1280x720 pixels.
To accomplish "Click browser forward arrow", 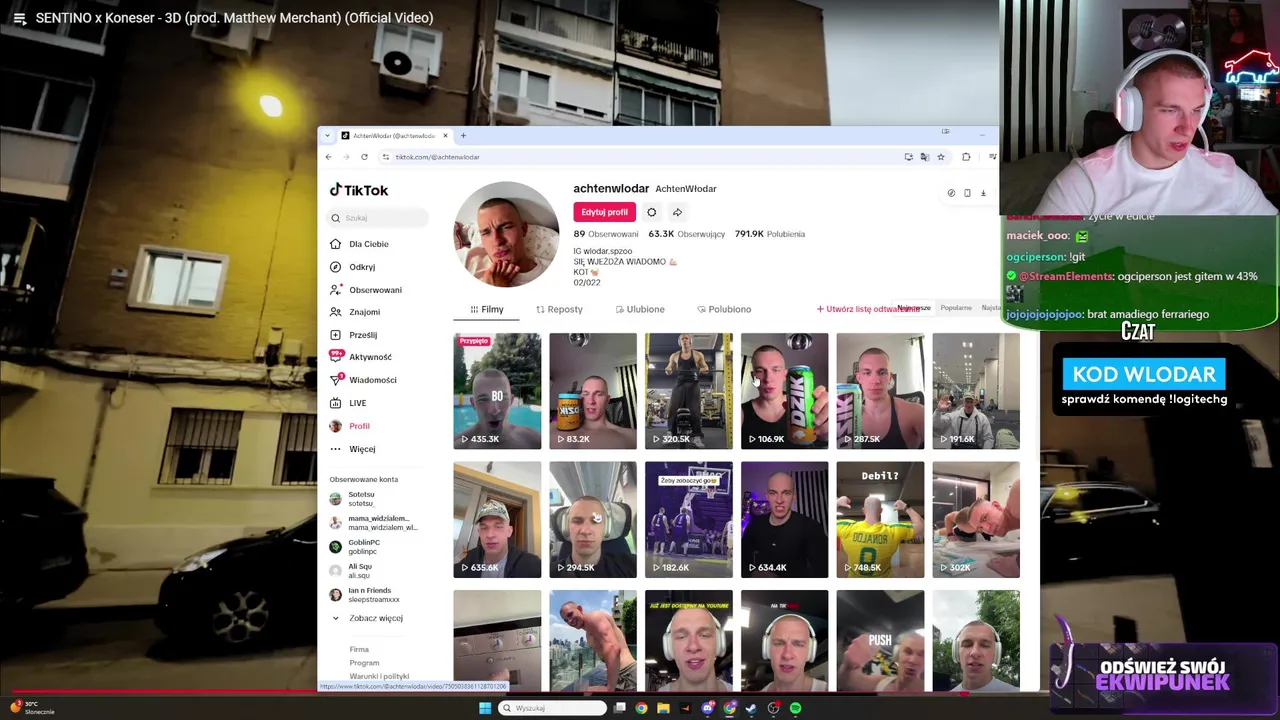I will [x=346, y=157].
